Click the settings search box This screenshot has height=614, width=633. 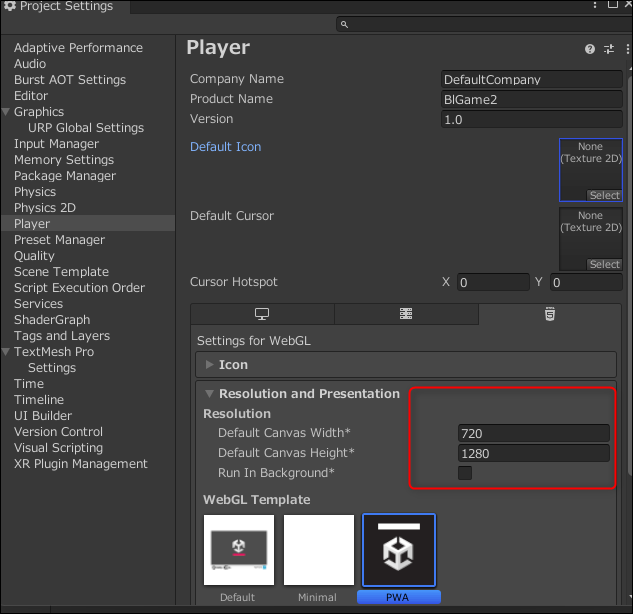click(484, 25)
